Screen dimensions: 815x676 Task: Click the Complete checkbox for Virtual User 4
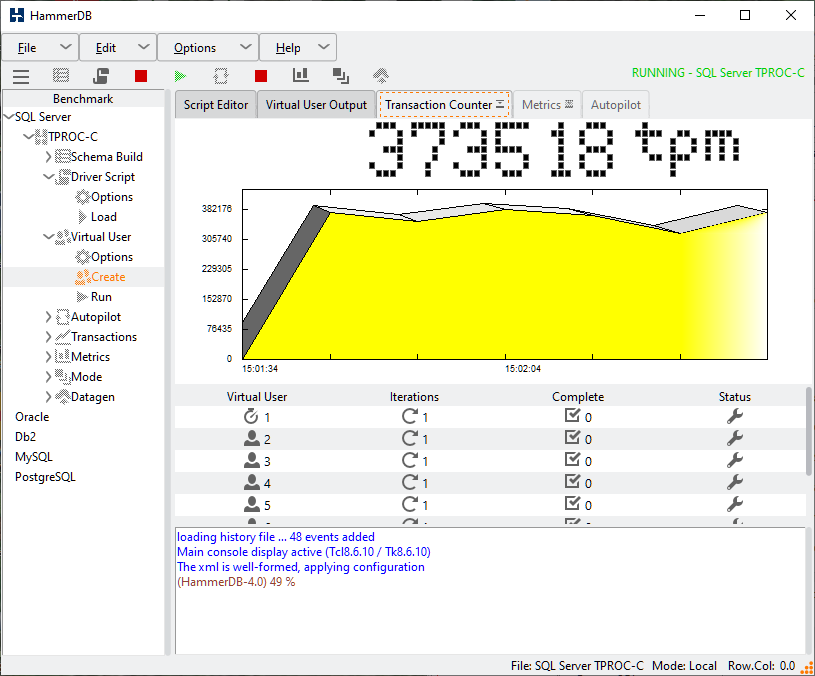572,482
